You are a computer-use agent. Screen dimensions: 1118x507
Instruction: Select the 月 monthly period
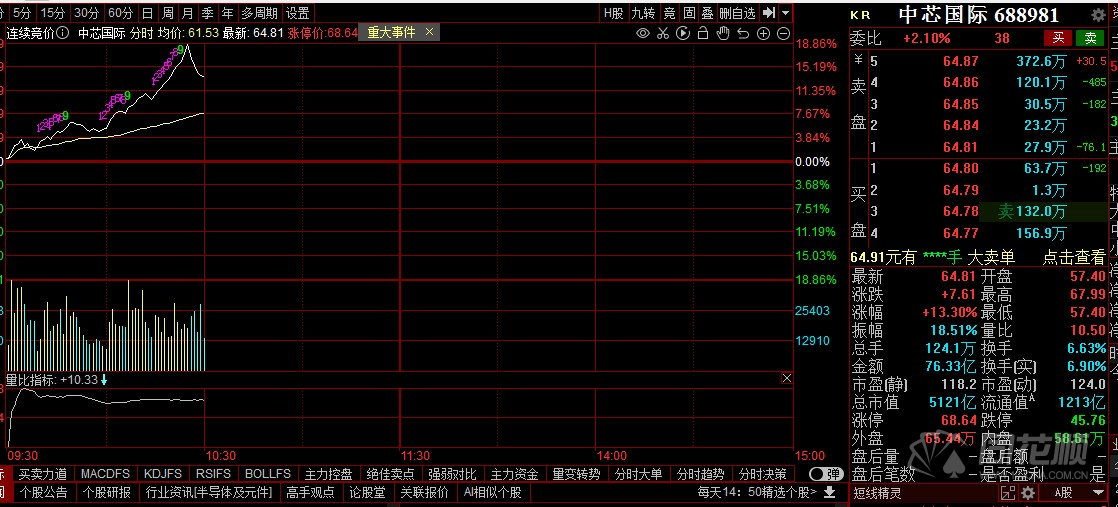187,13
